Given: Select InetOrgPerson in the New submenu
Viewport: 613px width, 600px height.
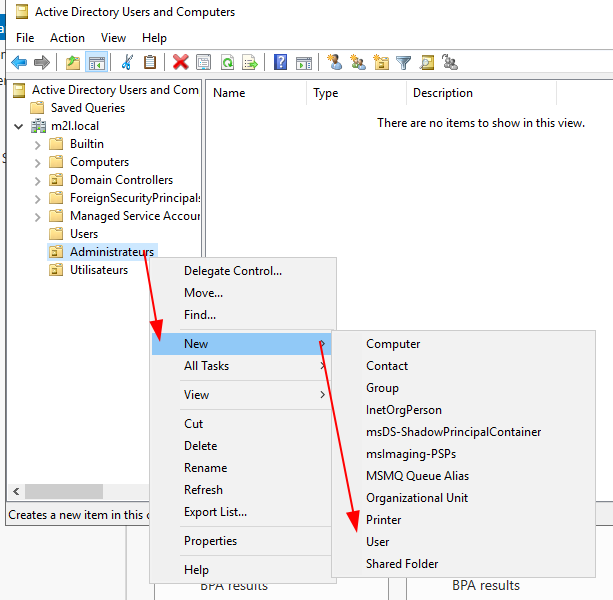Looking at the screenshot, I should [x=464, y=410].
